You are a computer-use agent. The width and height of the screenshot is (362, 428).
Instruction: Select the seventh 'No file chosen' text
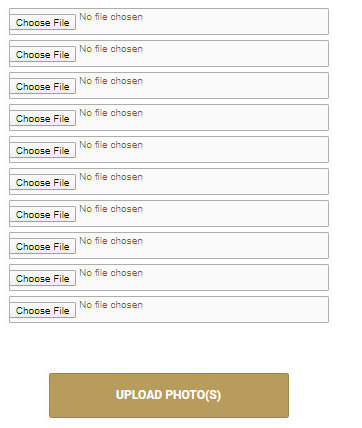click(111, 209)
